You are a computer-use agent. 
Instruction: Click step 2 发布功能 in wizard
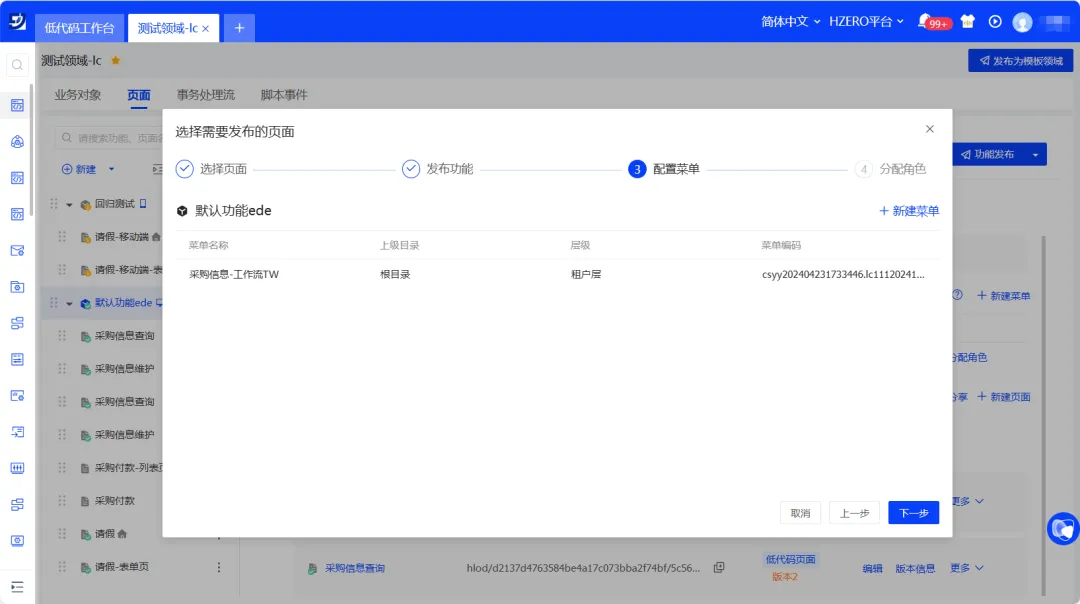tap(437, 169)
